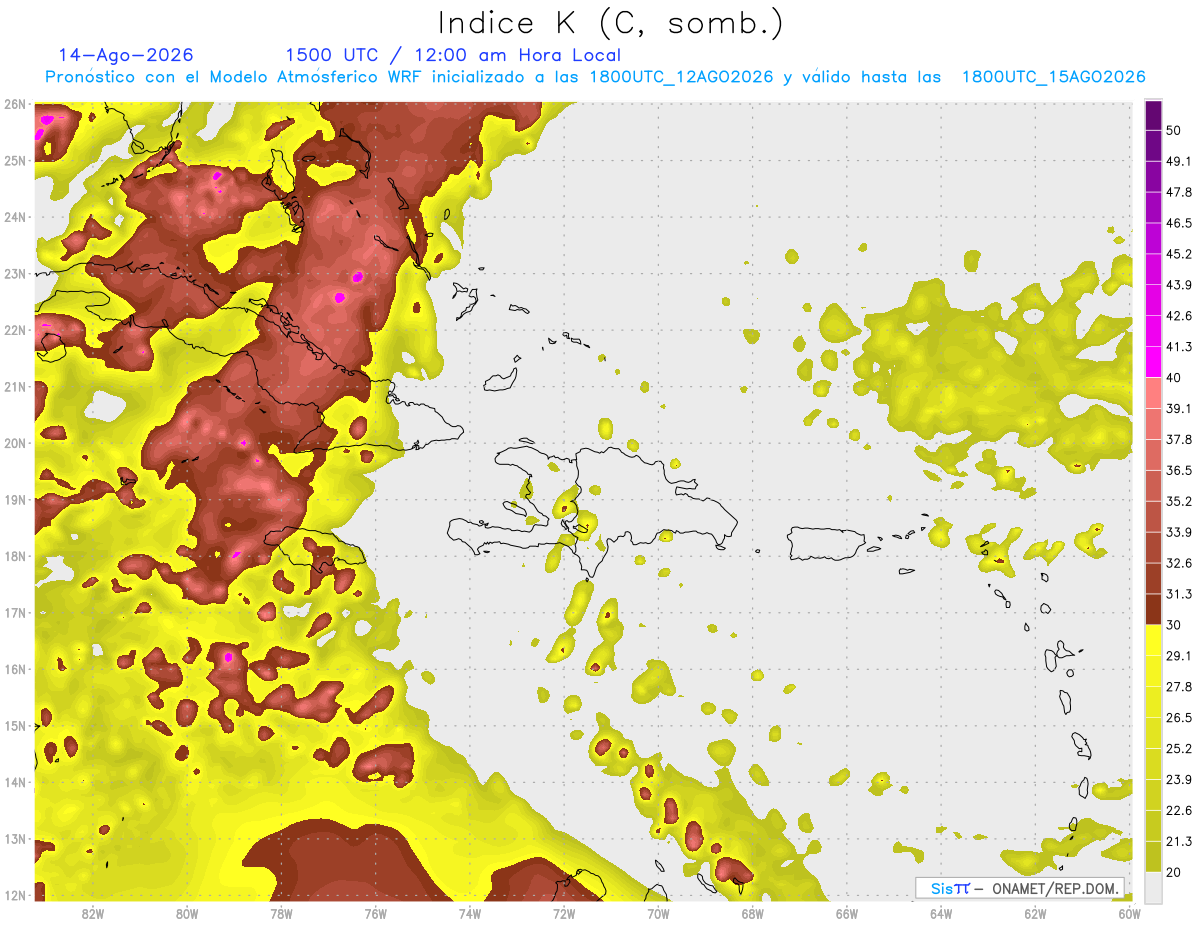Click the colorbar value '37.8'

pyautogui.click(x=1179, y=439)
